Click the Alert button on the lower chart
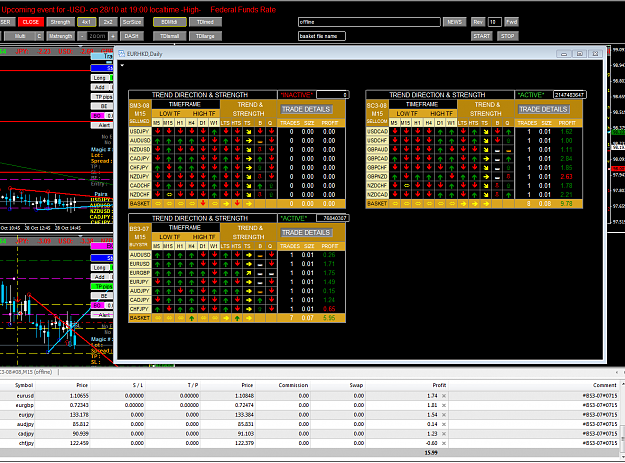The width and height of the screenshot is (625, 463). (x=102, y=315)
